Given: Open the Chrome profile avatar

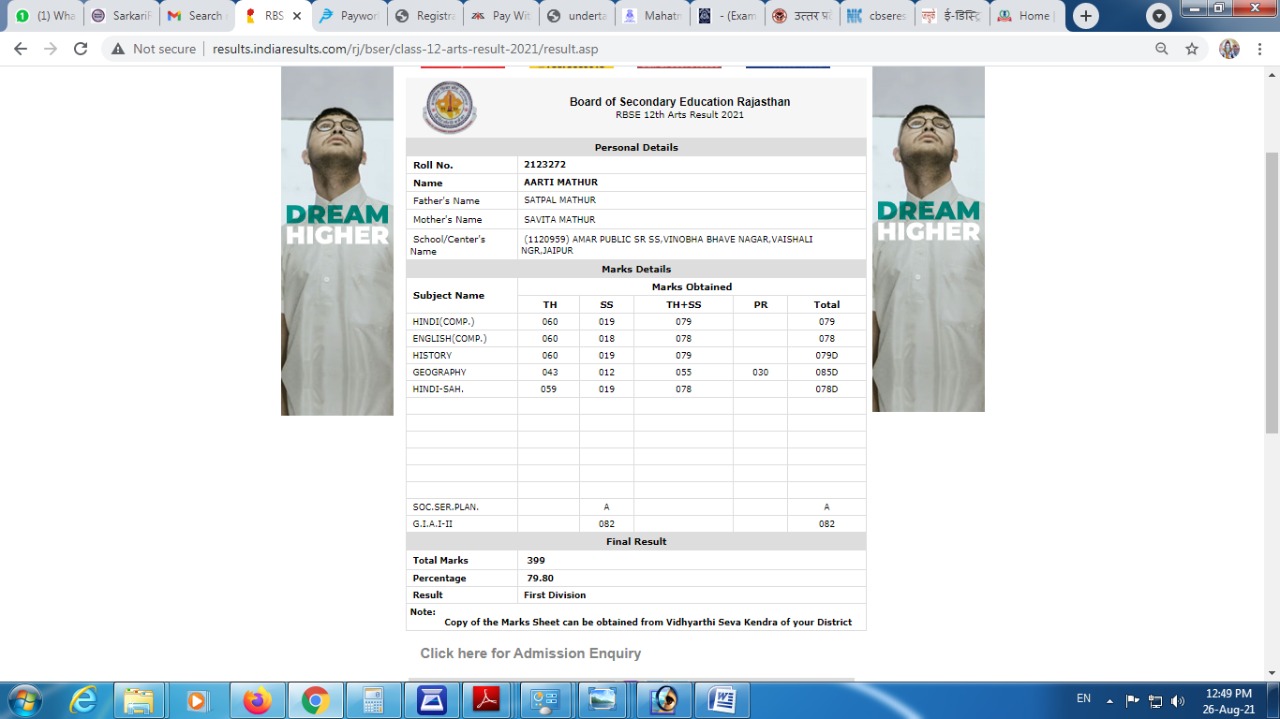Looking at the screenshot, I should click(1229, 48).
